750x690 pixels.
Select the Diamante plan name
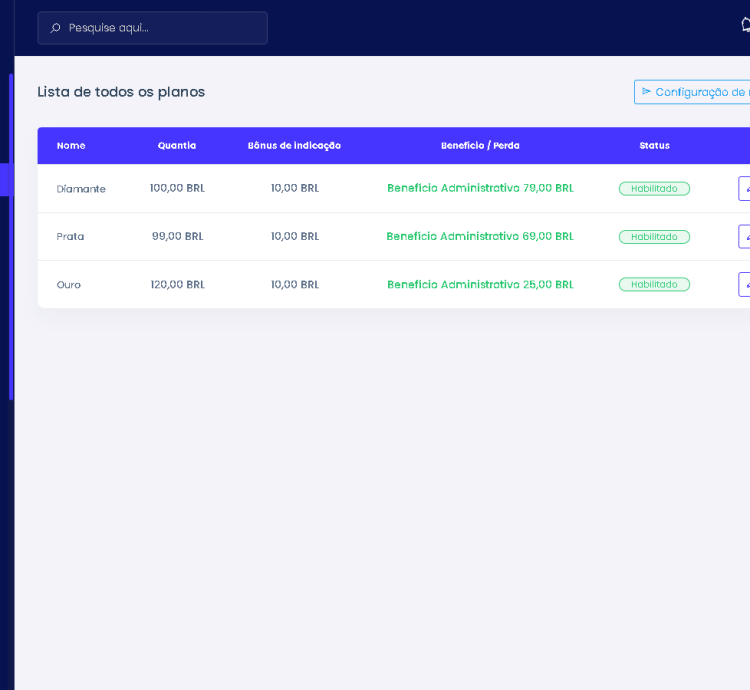pyautogui.click(x=81, y=189)
